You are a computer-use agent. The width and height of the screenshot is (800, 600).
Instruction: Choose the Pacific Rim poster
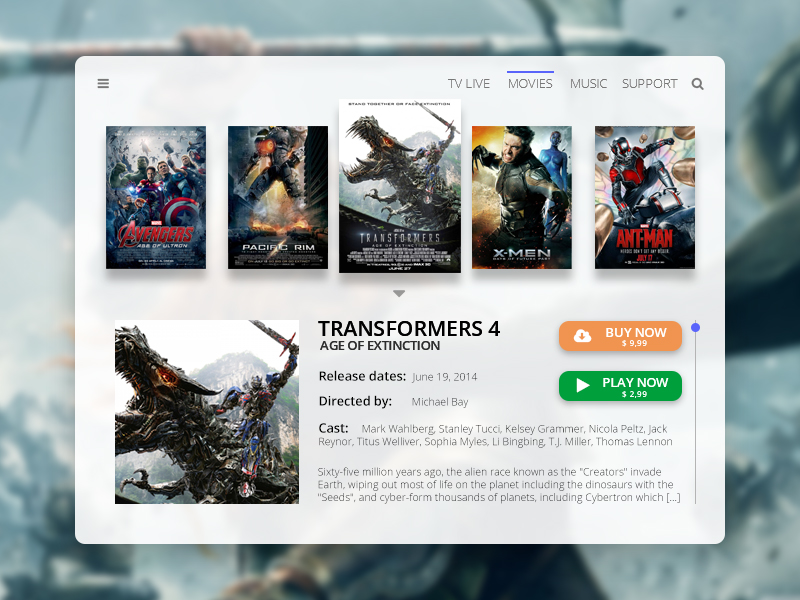(x=278, y=197)
